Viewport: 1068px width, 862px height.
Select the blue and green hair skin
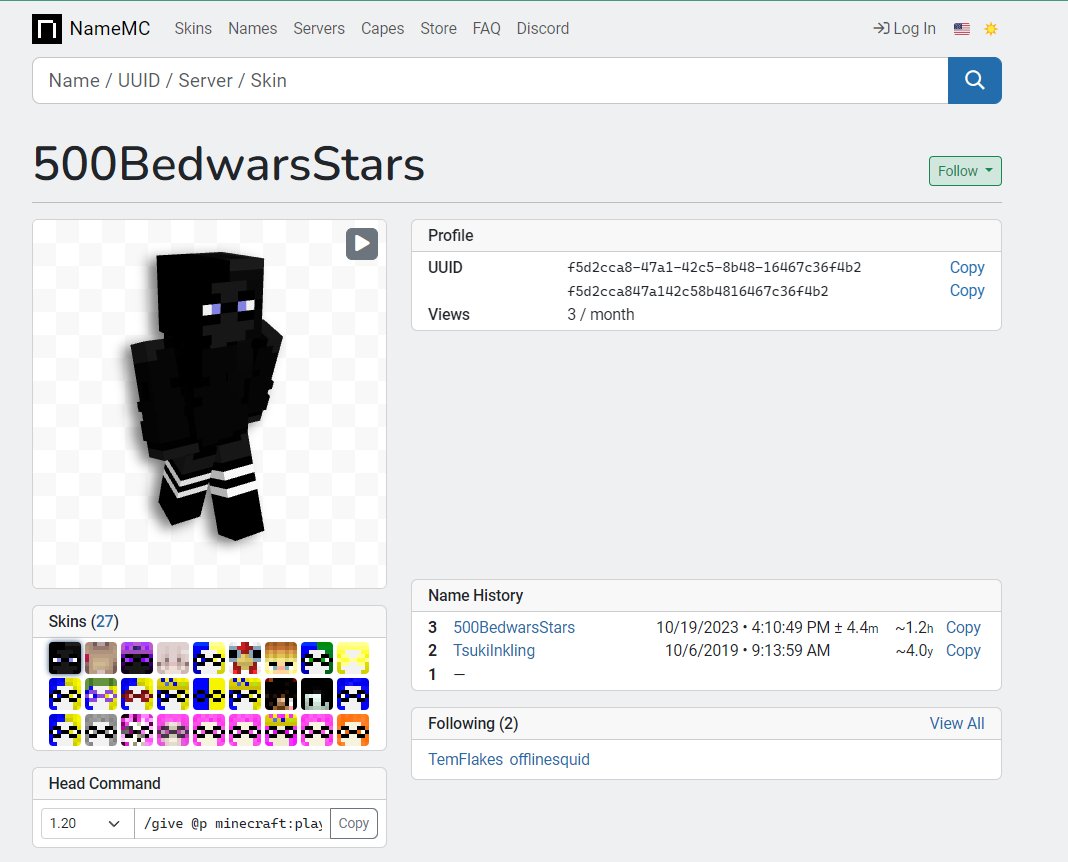[317, 658]
